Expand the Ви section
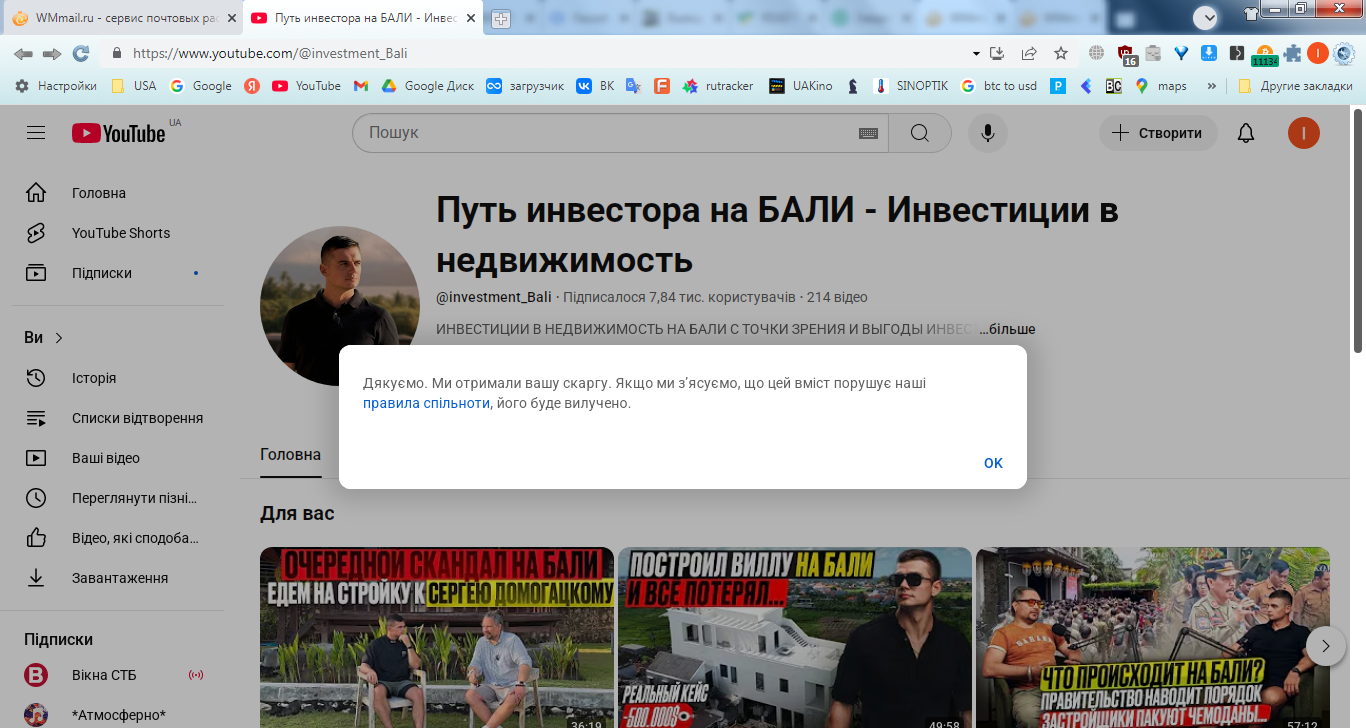 (44, 338)
